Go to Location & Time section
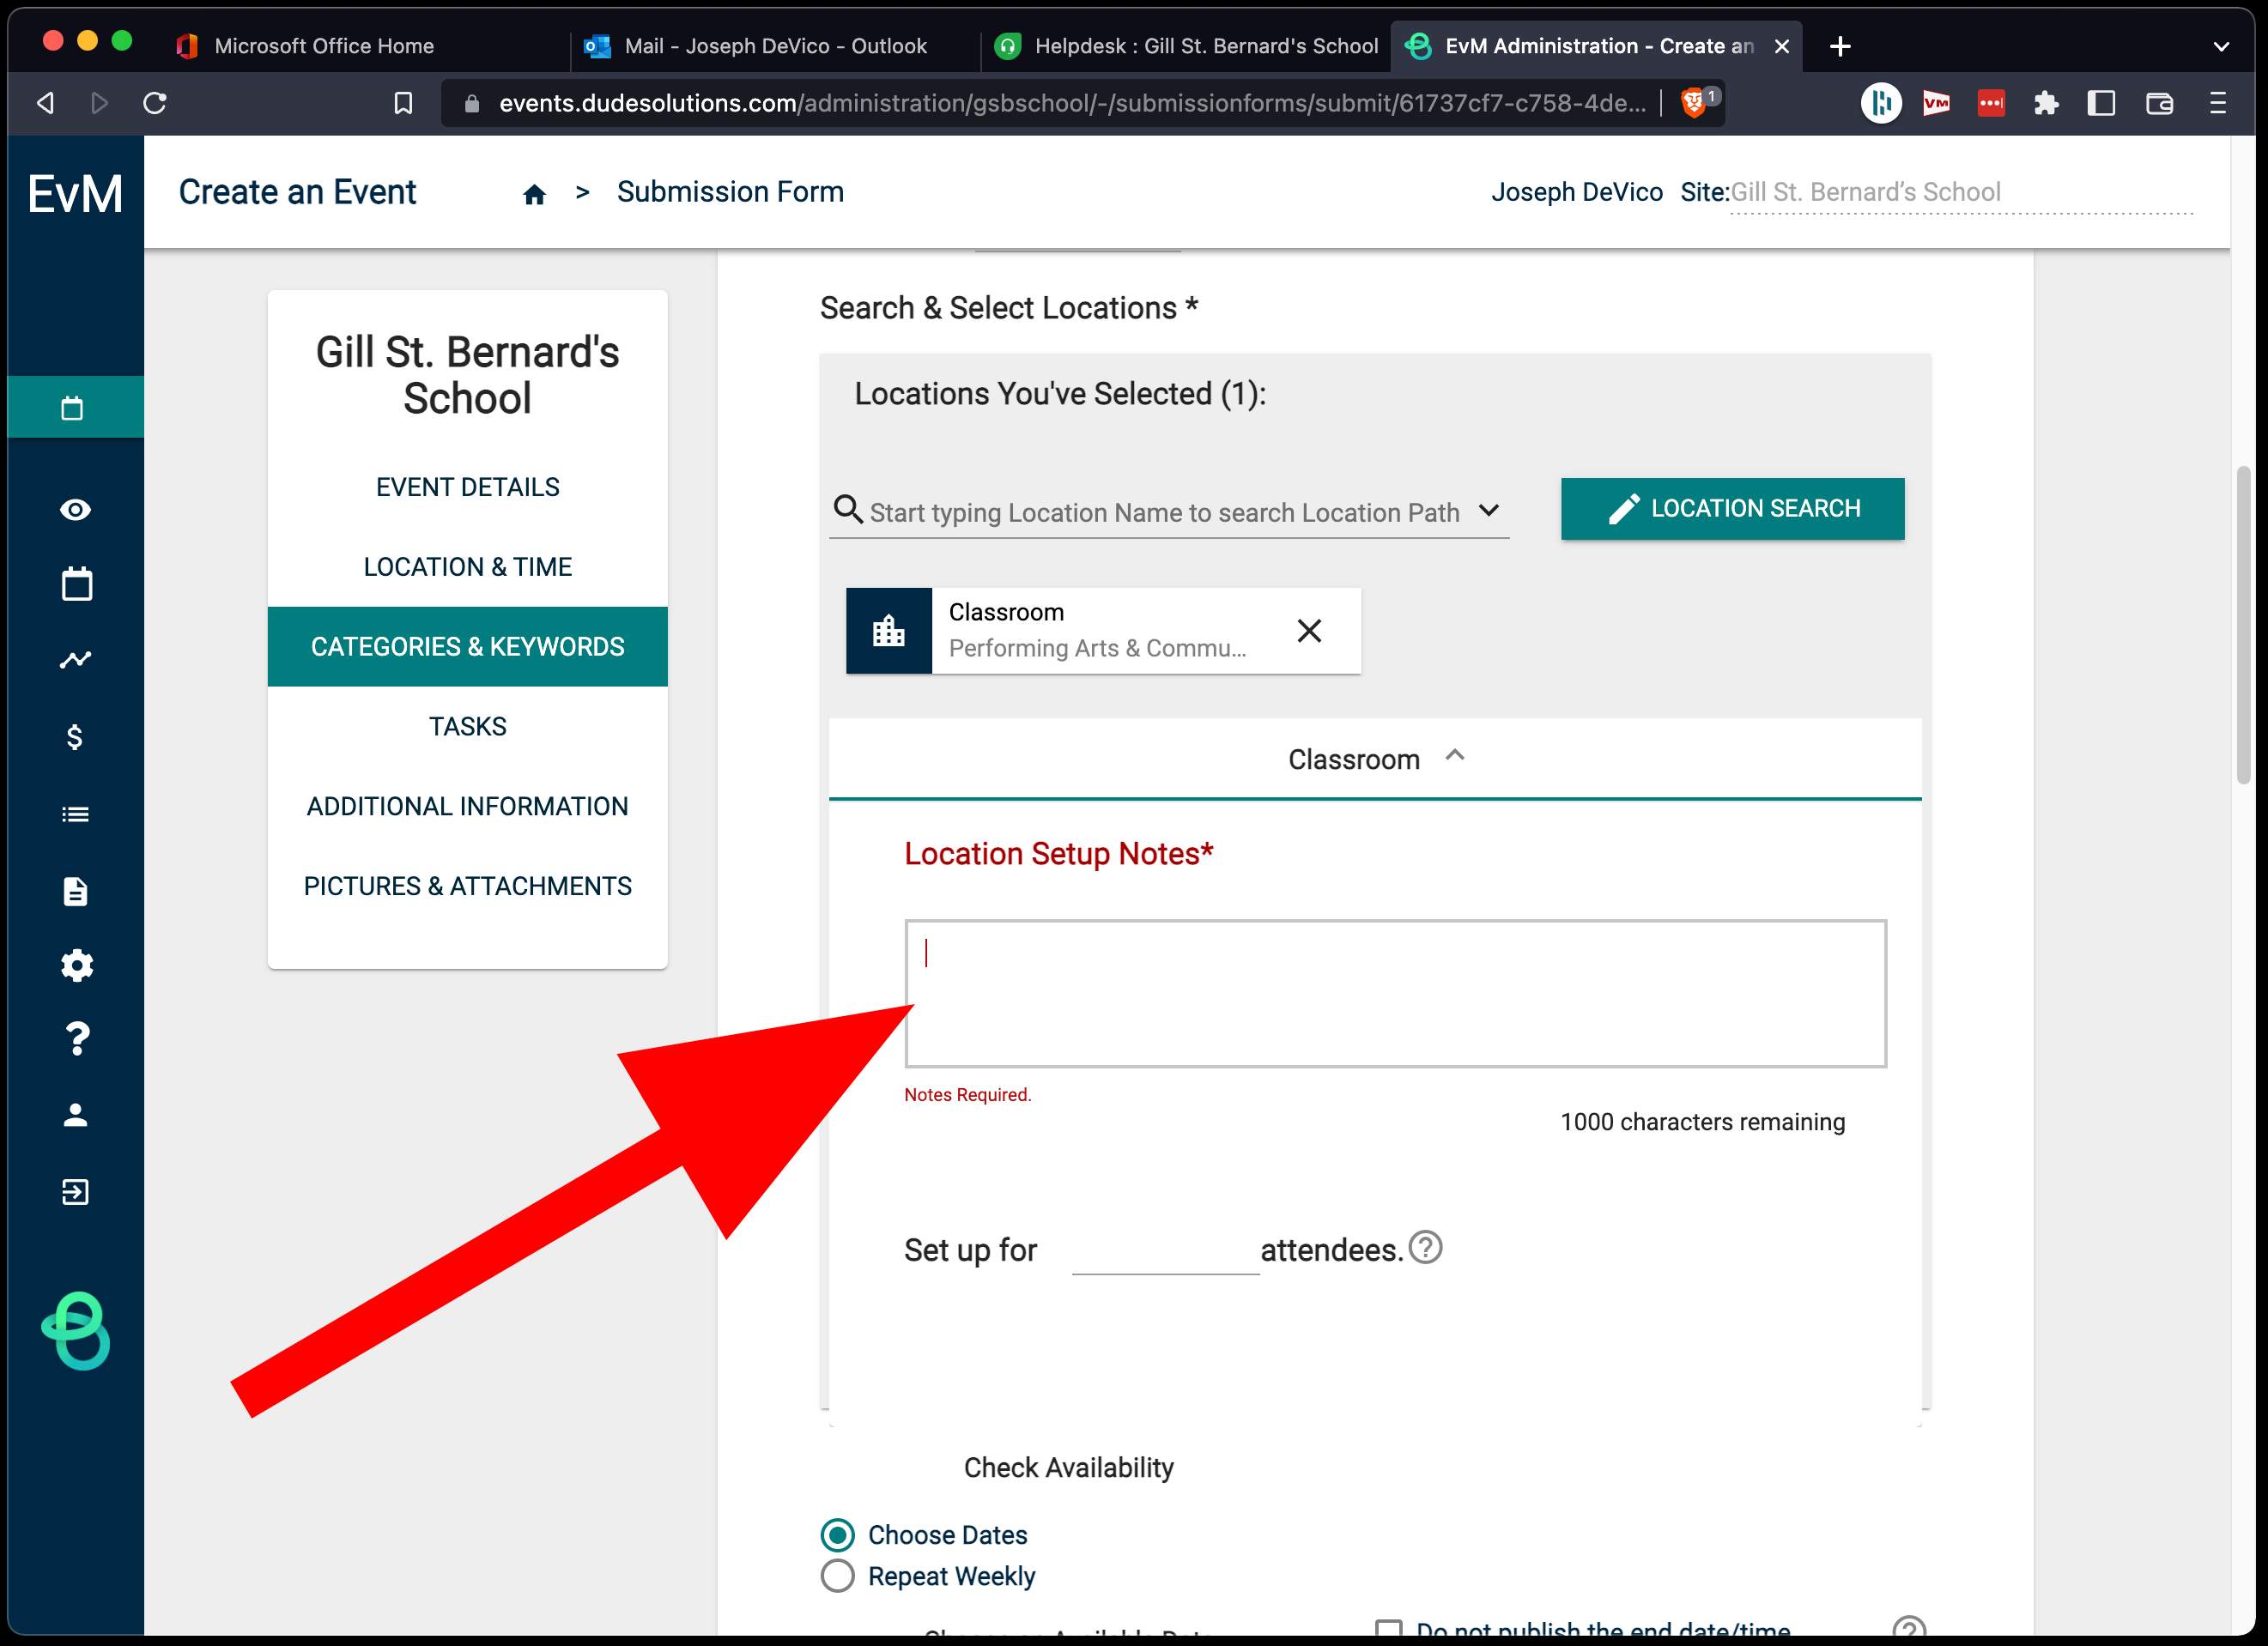The image size is (2268, 1646). coord(467,567)
